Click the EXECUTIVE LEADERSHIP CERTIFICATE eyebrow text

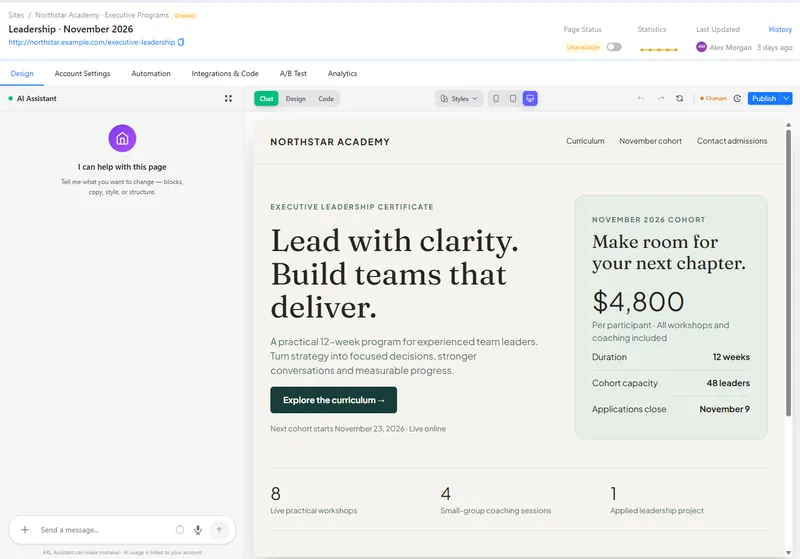click(352, 207)
